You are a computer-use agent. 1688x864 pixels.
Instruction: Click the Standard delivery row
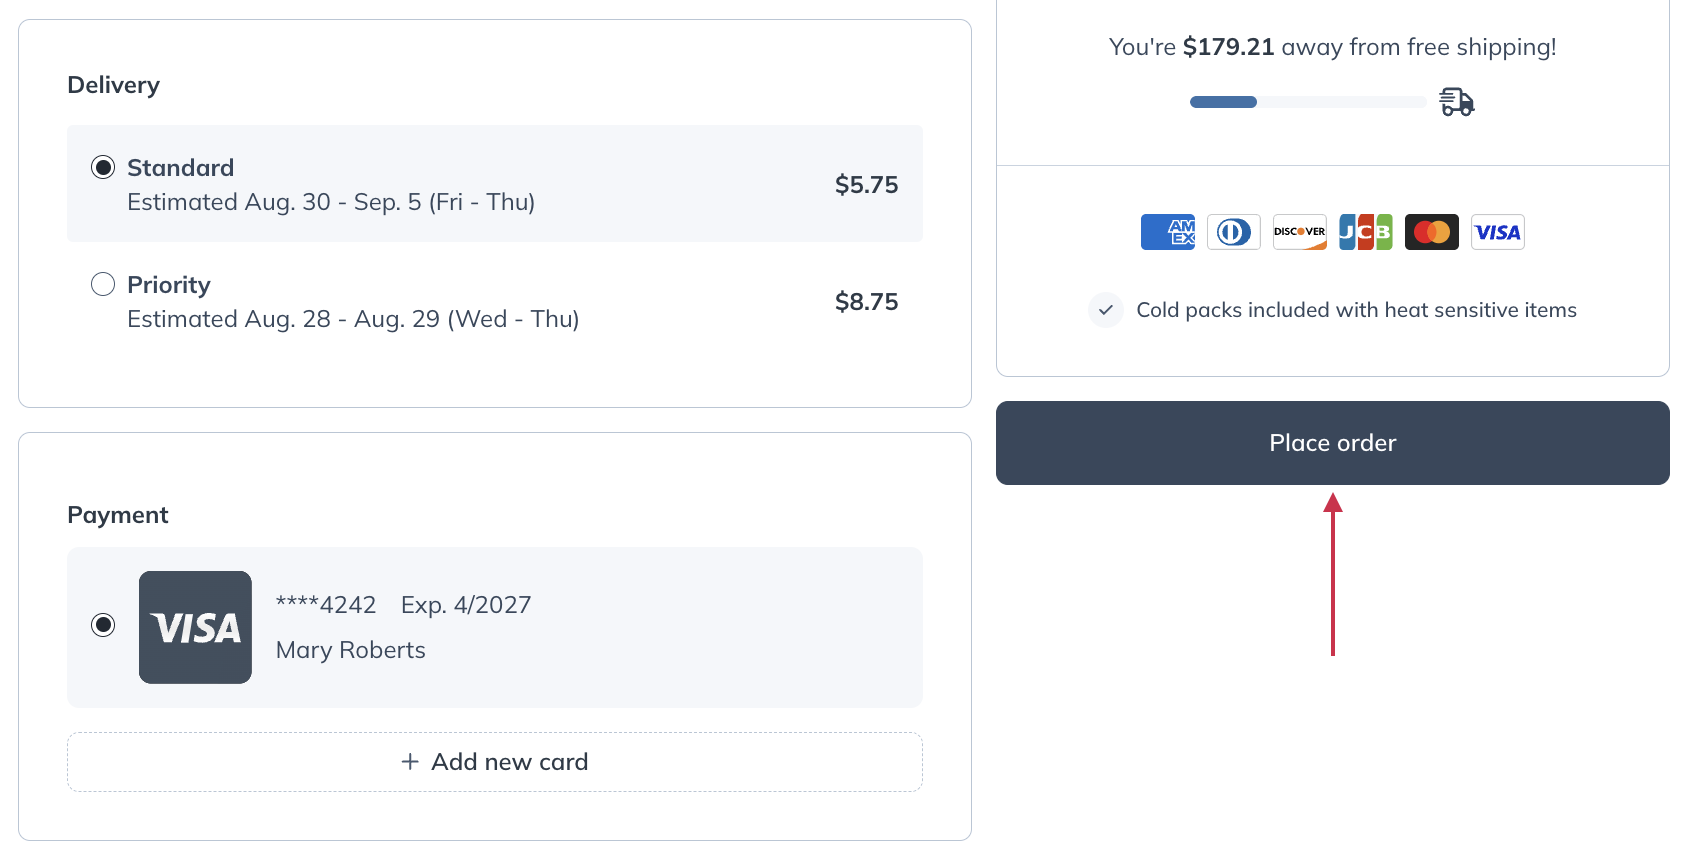click(x=495, y=184)
